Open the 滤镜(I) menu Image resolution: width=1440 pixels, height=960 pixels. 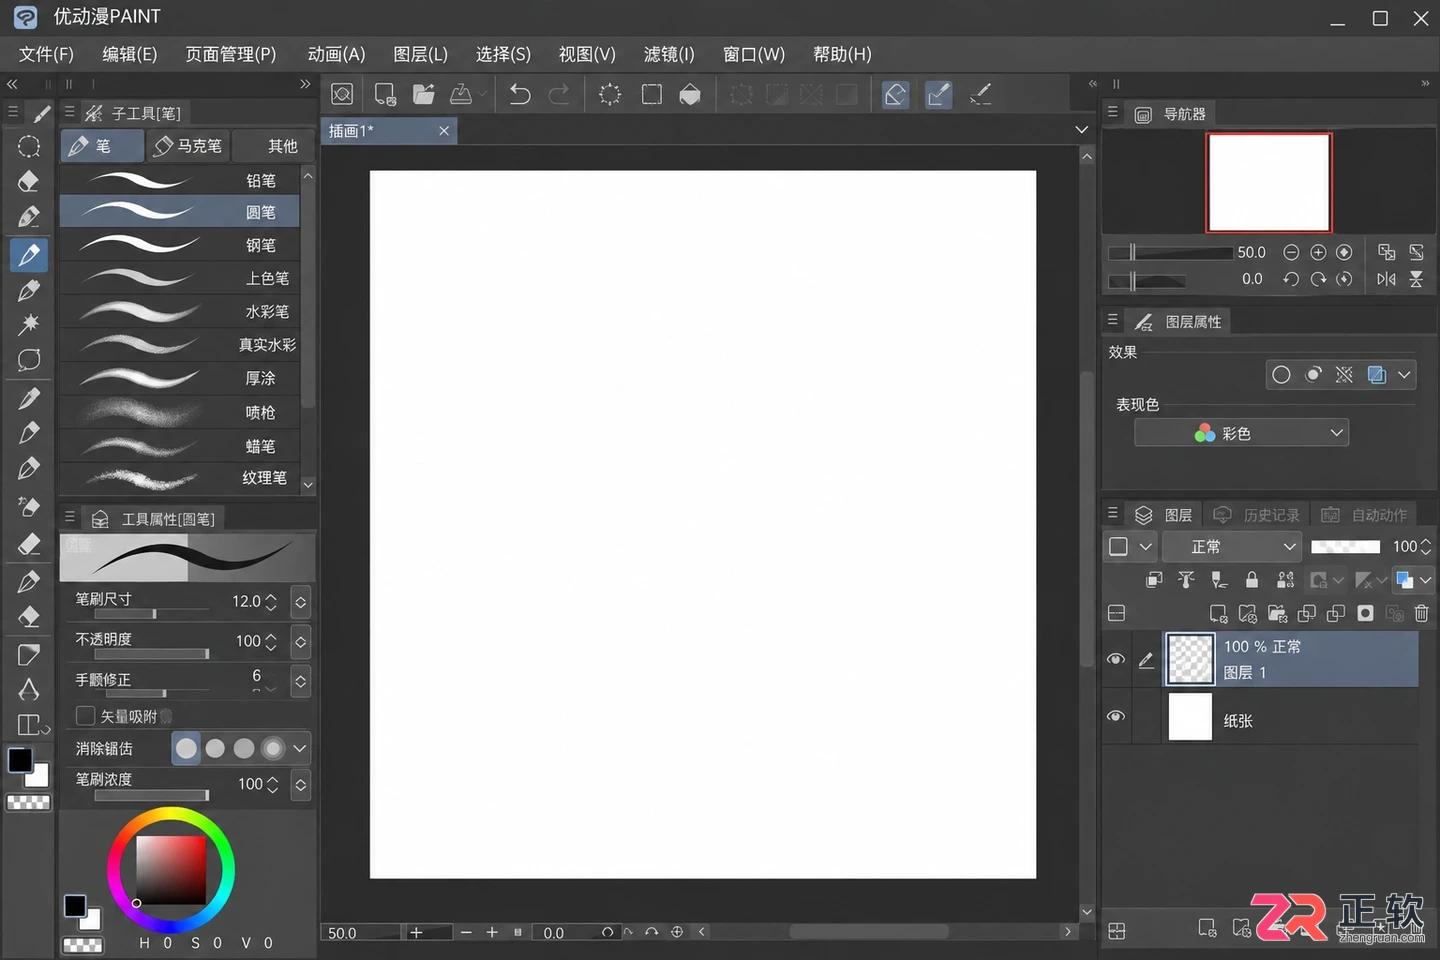point(669,54)
